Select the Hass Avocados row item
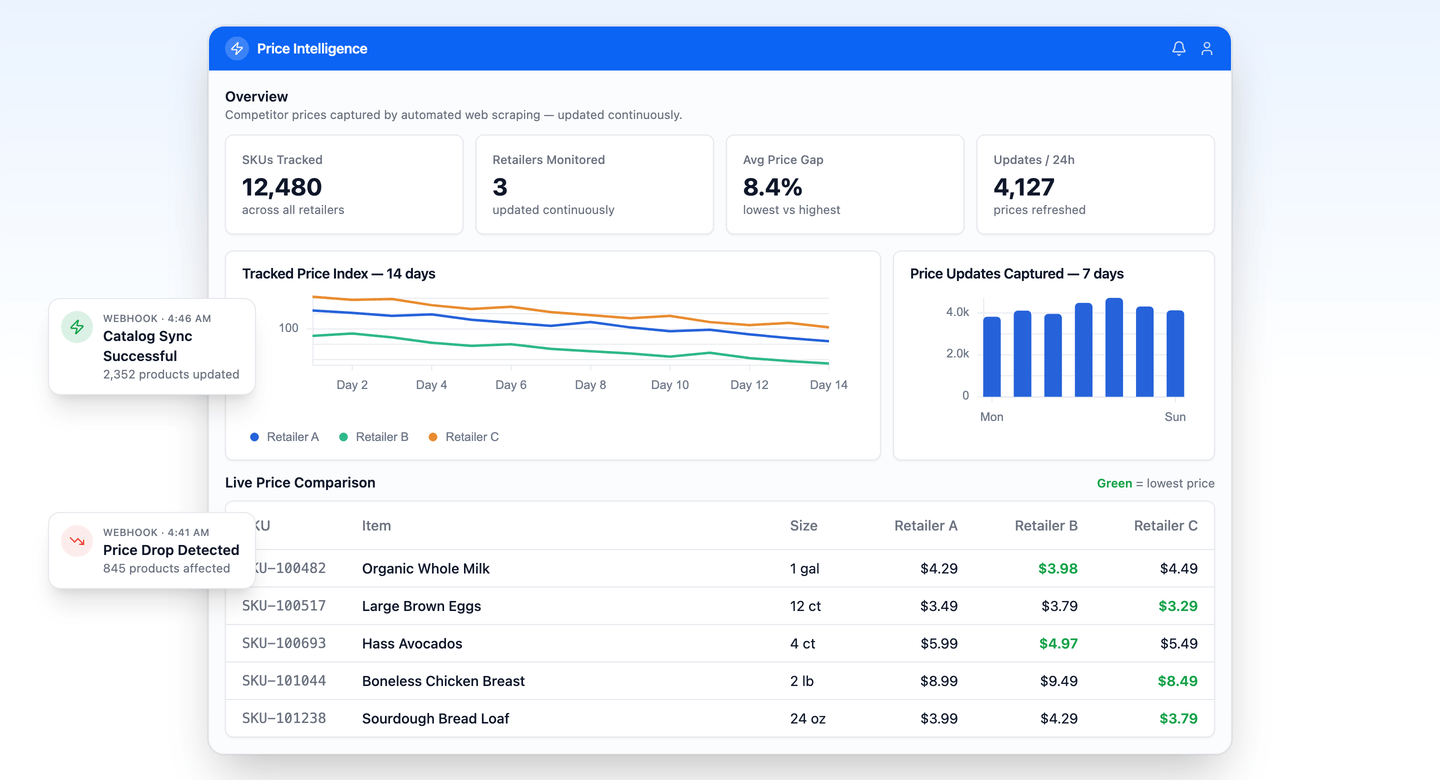The height and width of the screenshot is (780, 1440). click(x=412, y=643)
